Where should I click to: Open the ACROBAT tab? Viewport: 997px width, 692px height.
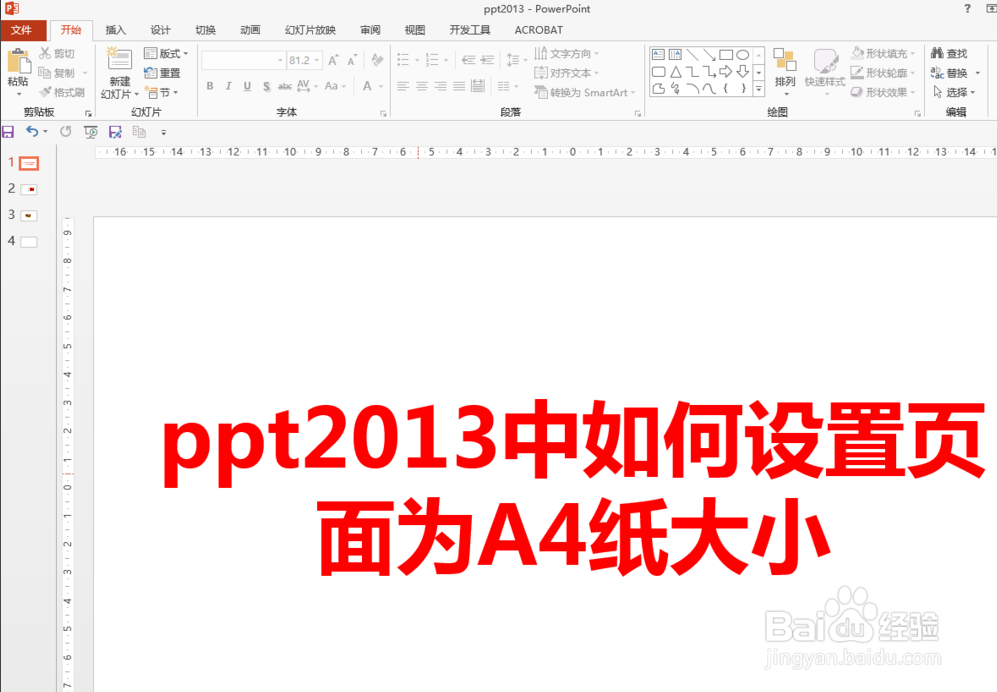pos(539,30)
